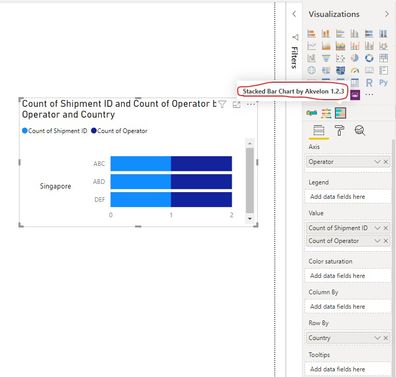Remove Count of Operator from Value
The image size is (396, 377).
tap(386, 241)
